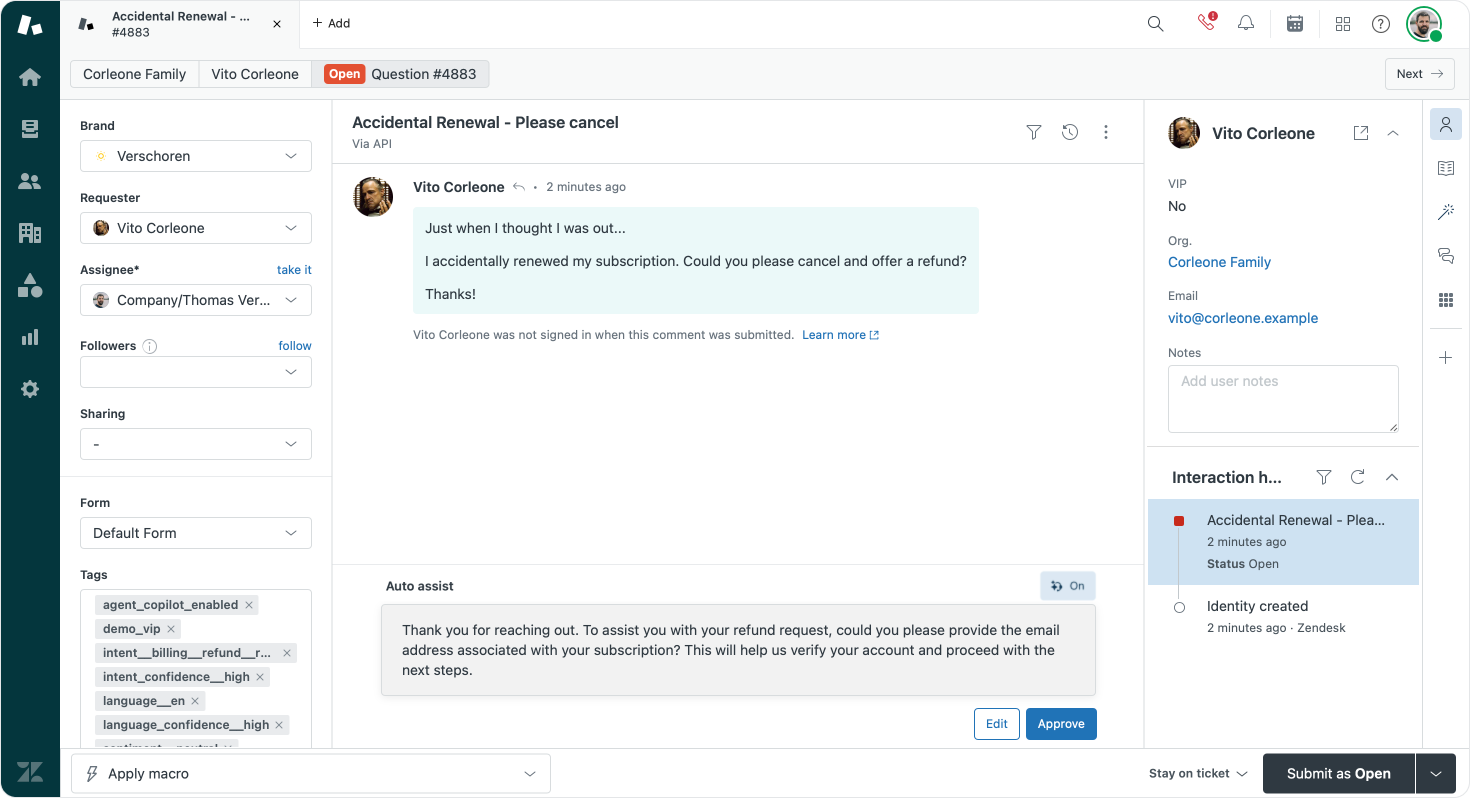1470x798 pixels.
Task: Open the magic wand intelligence icon
Action: [x=1446, y=212]
